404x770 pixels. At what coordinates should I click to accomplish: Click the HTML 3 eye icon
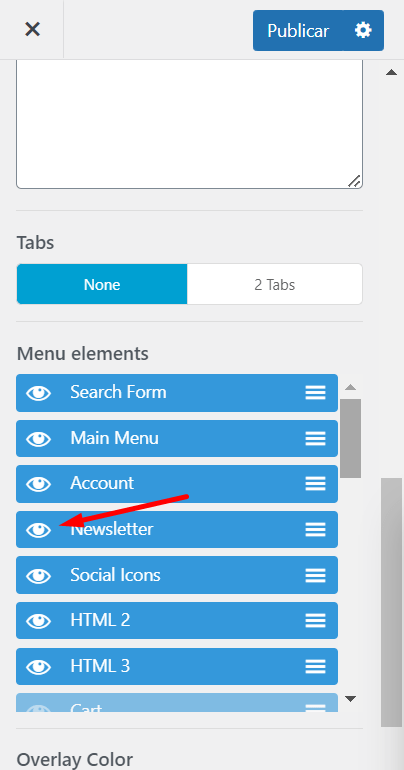pyautogui.click(x=38, y=666)
